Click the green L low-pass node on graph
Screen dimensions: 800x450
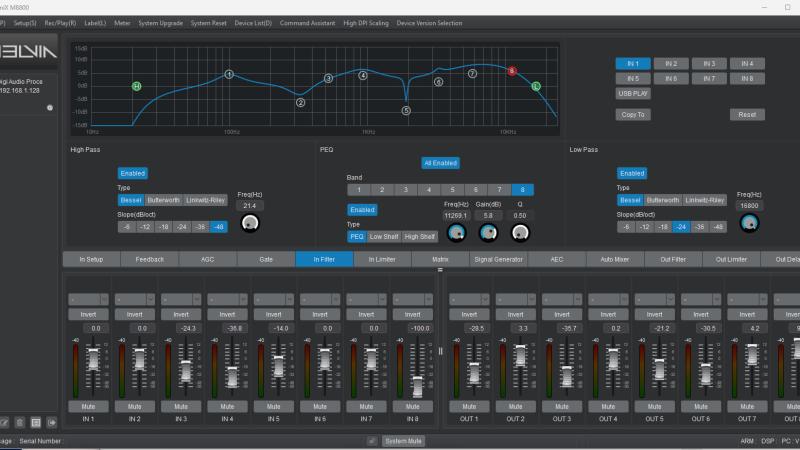536,86
